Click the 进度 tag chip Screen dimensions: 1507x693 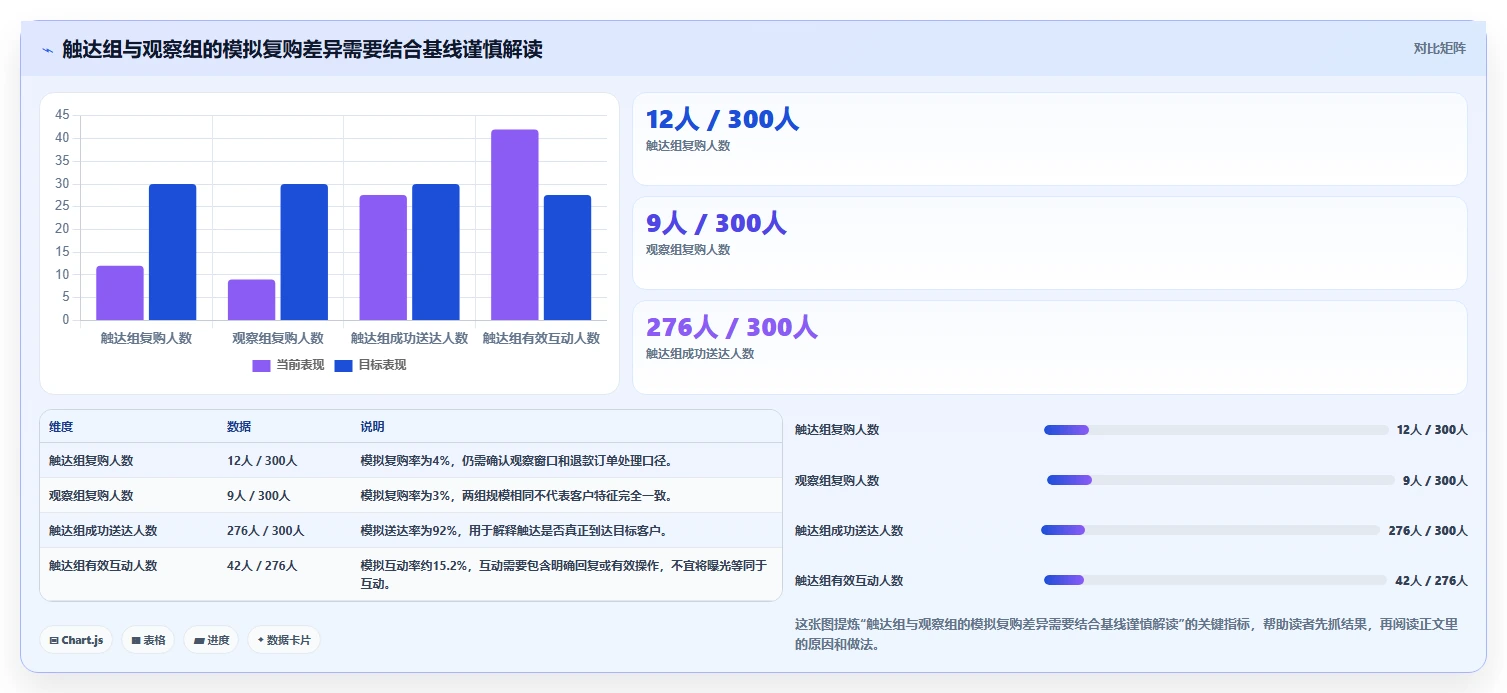tap(211, 640)
